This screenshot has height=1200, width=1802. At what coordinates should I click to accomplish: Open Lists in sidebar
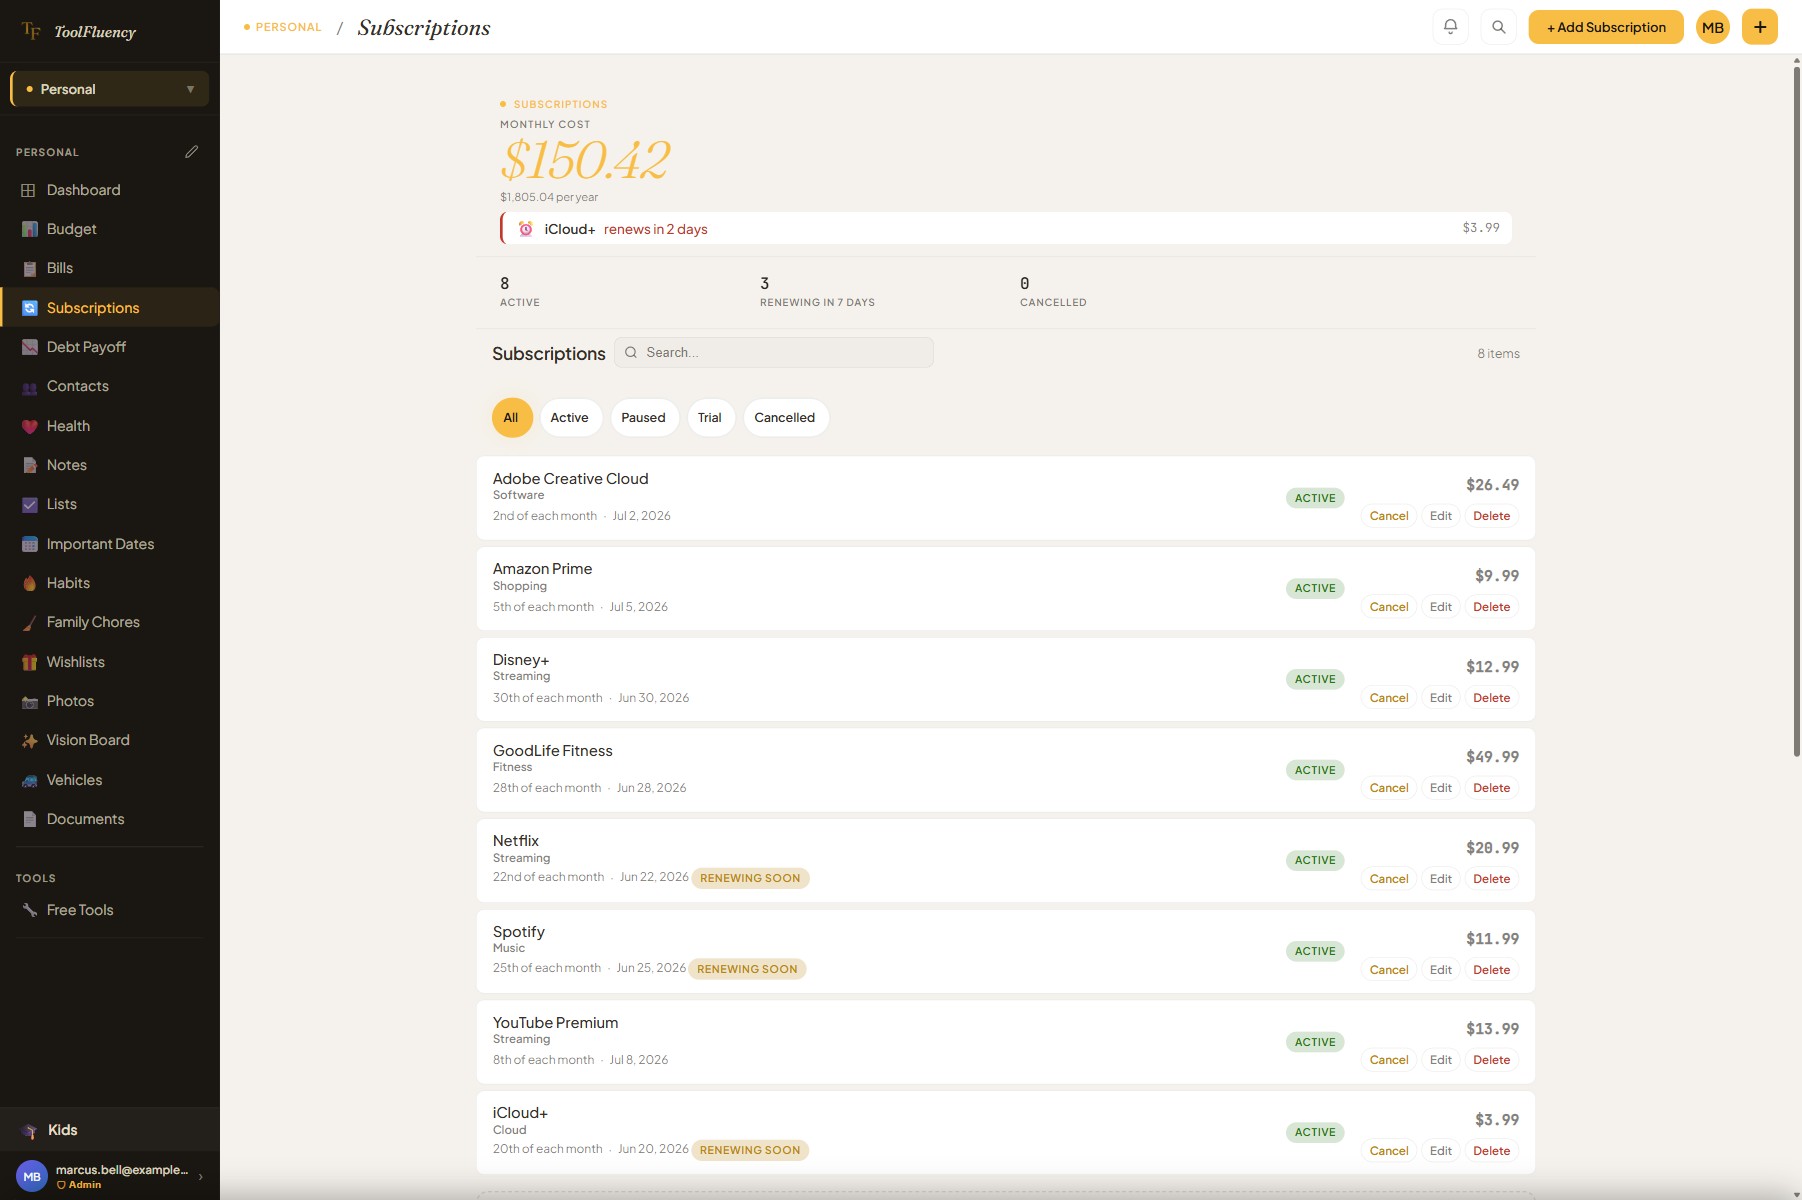coord(110,504)
